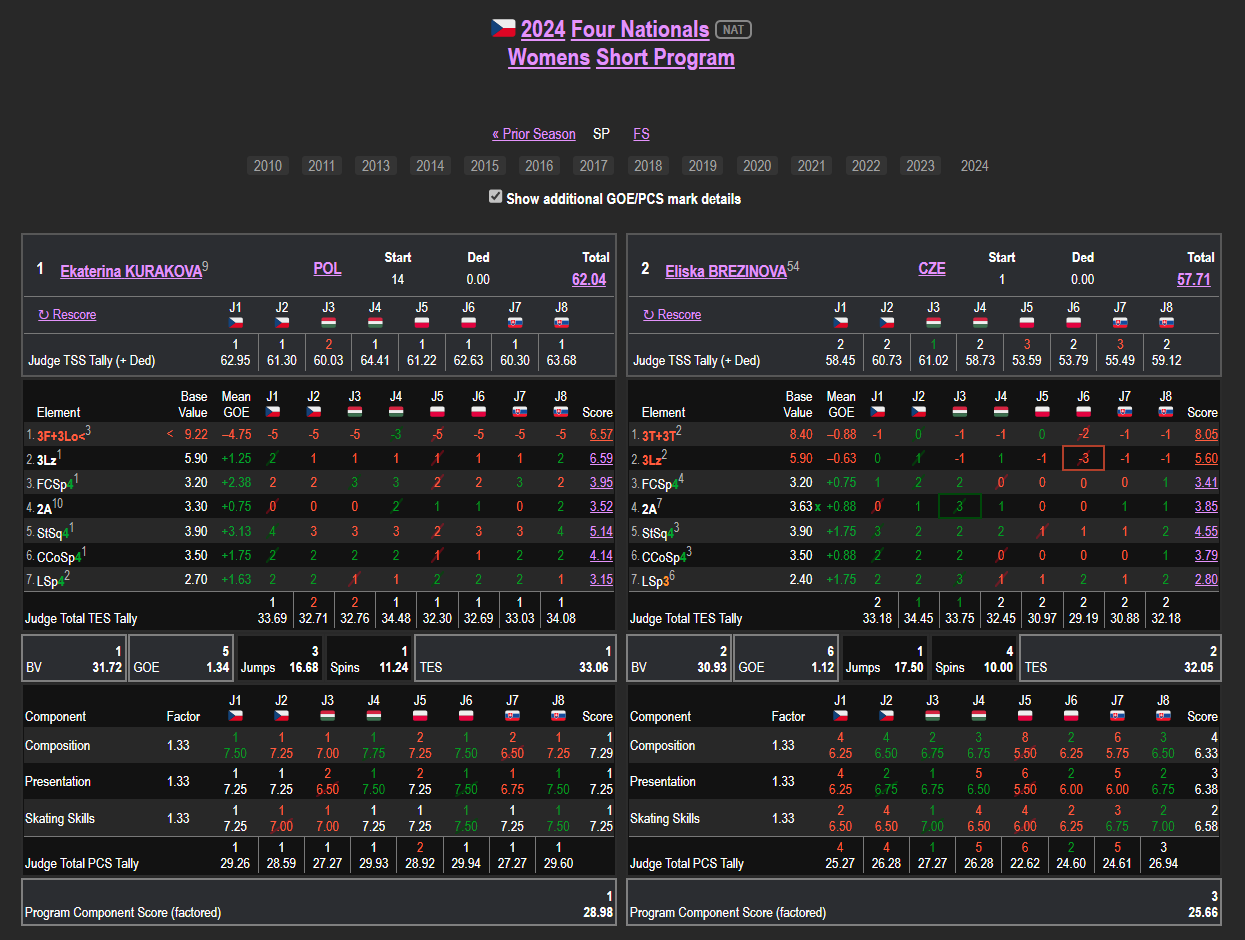
Task: Click J2 Czech flag in Brezinova's judge header
Action: pos(887,322)
